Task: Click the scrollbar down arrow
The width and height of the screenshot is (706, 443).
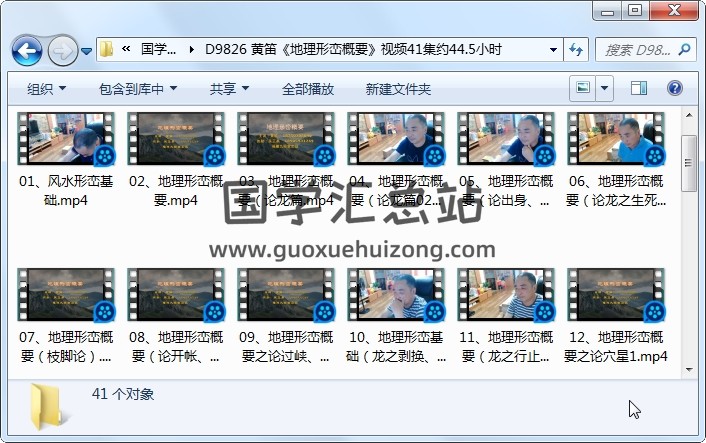Action: tap(689, 370)
